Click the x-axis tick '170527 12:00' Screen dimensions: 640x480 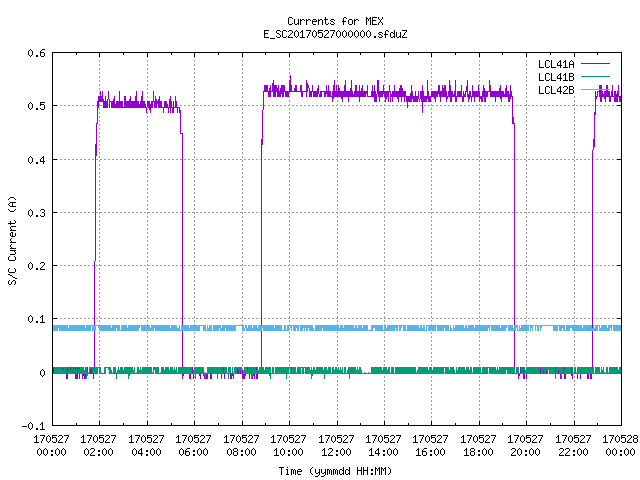tap(336, 446)
